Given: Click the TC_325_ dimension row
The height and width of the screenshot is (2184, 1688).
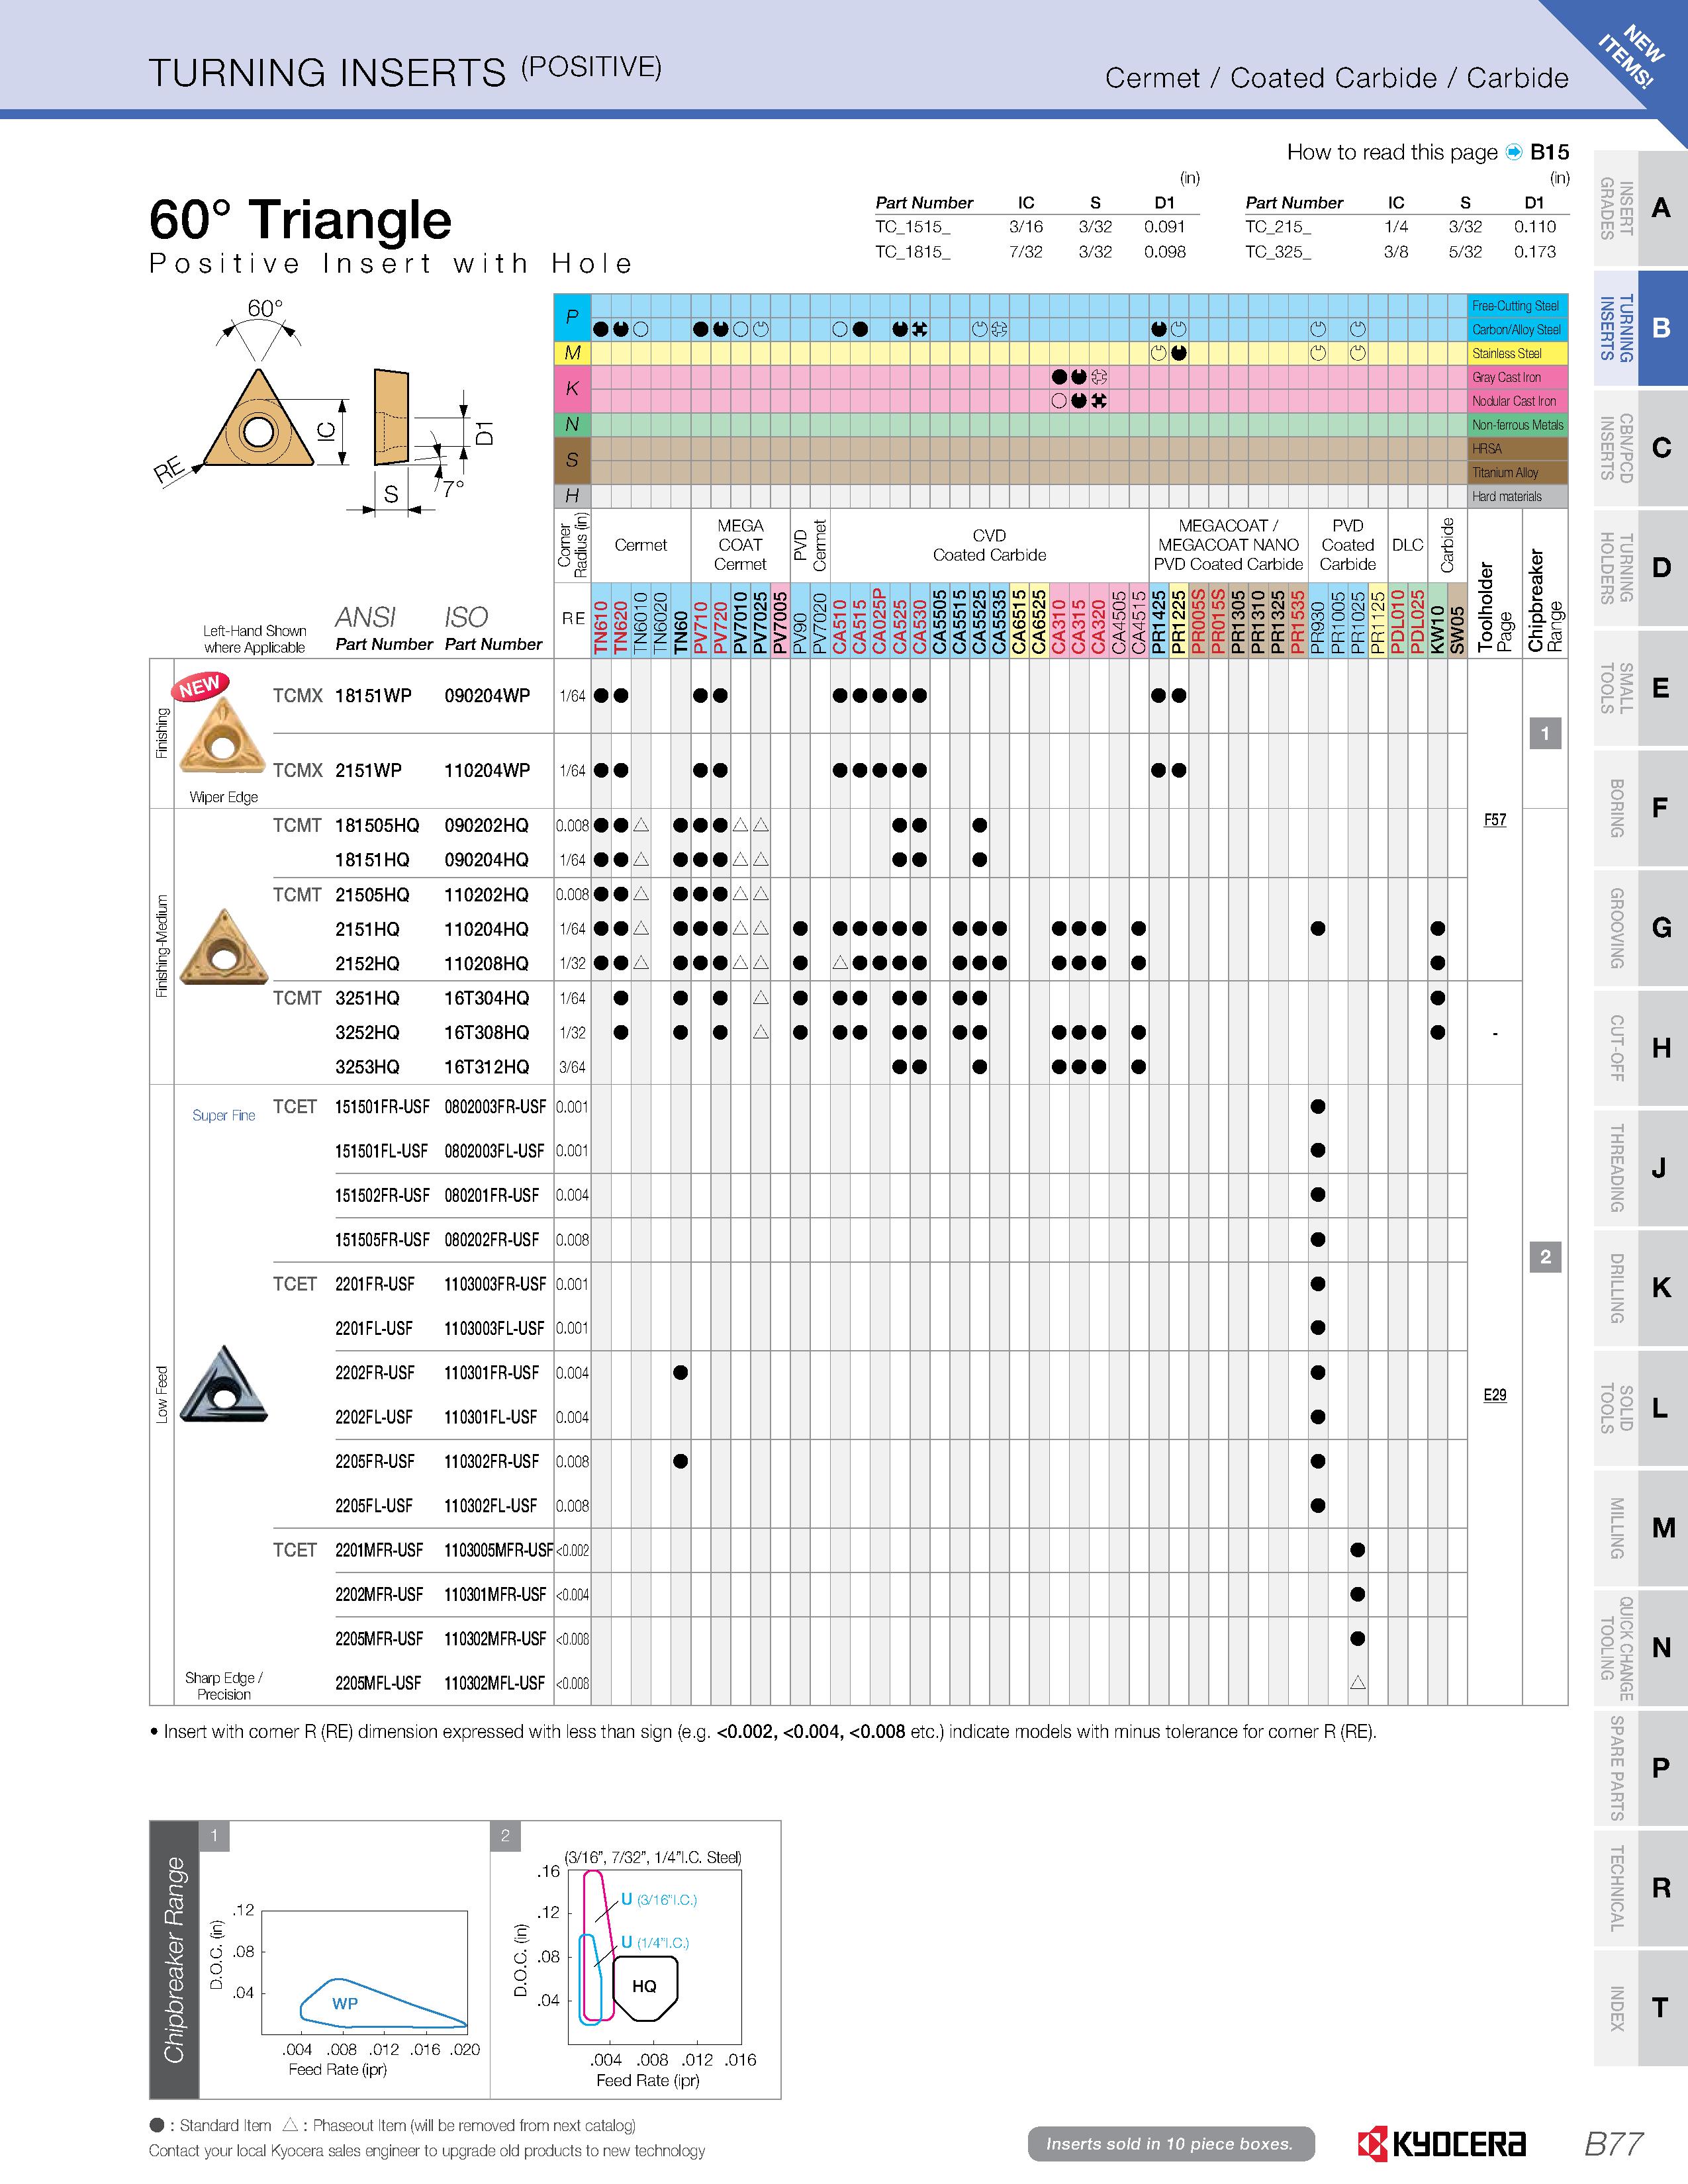Looking at the screenshot, I should 1406,252.
